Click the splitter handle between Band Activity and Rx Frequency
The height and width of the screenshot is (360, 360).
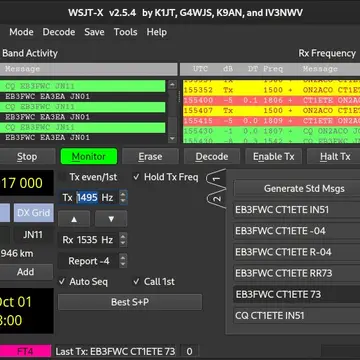click(x=180, y=97)
